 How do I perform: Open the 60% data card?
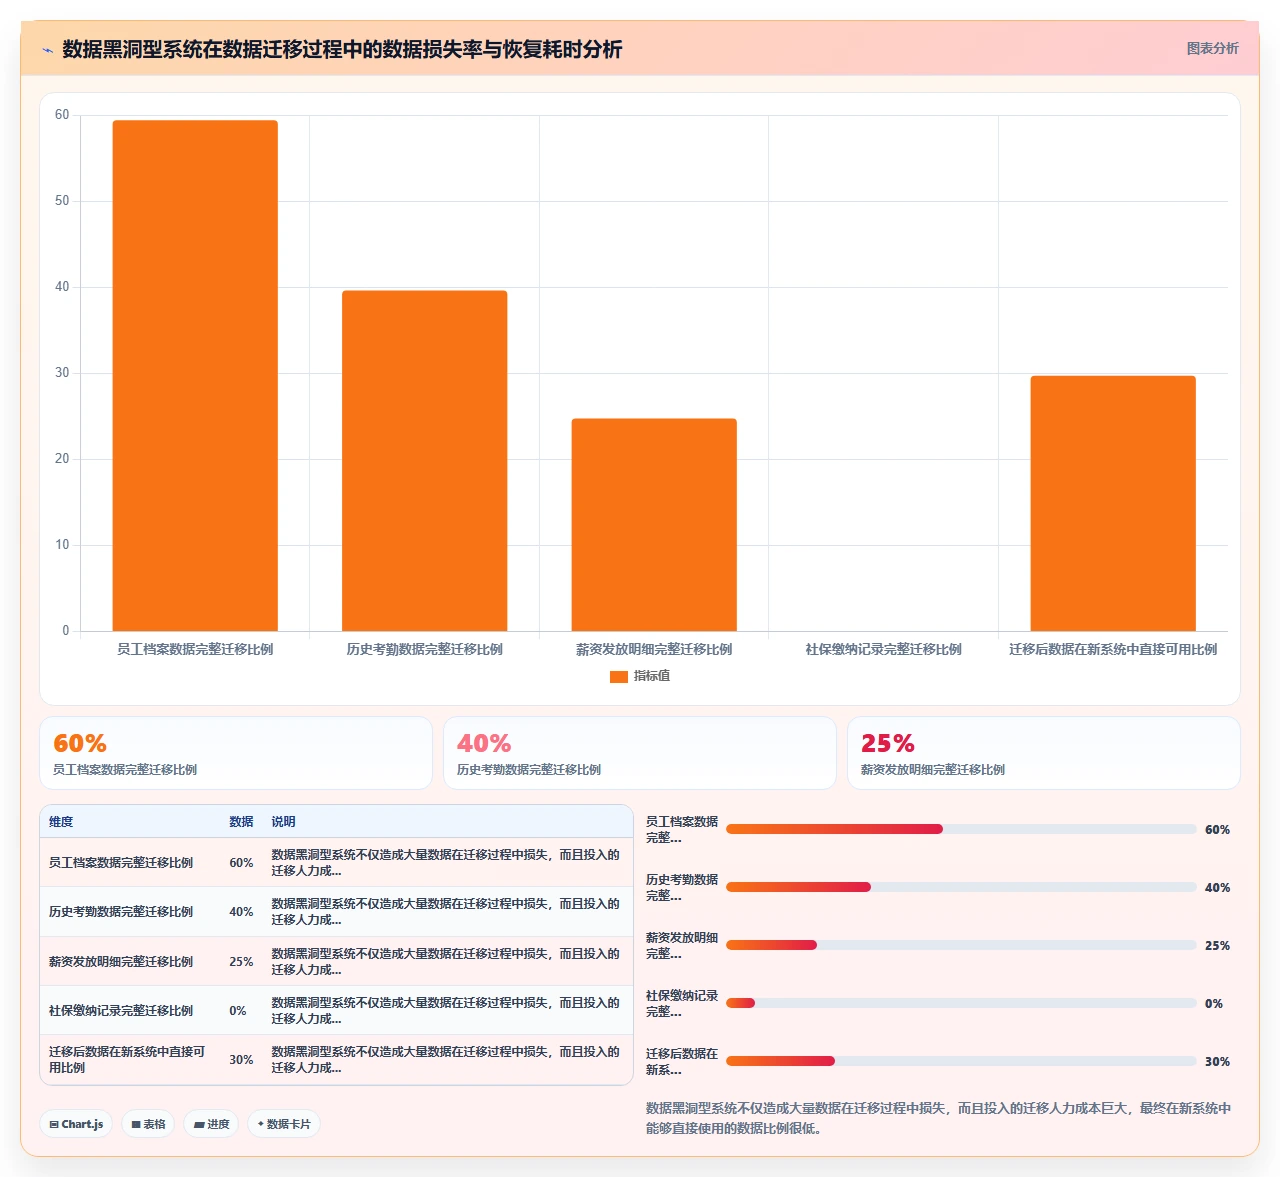coord(236,753)
